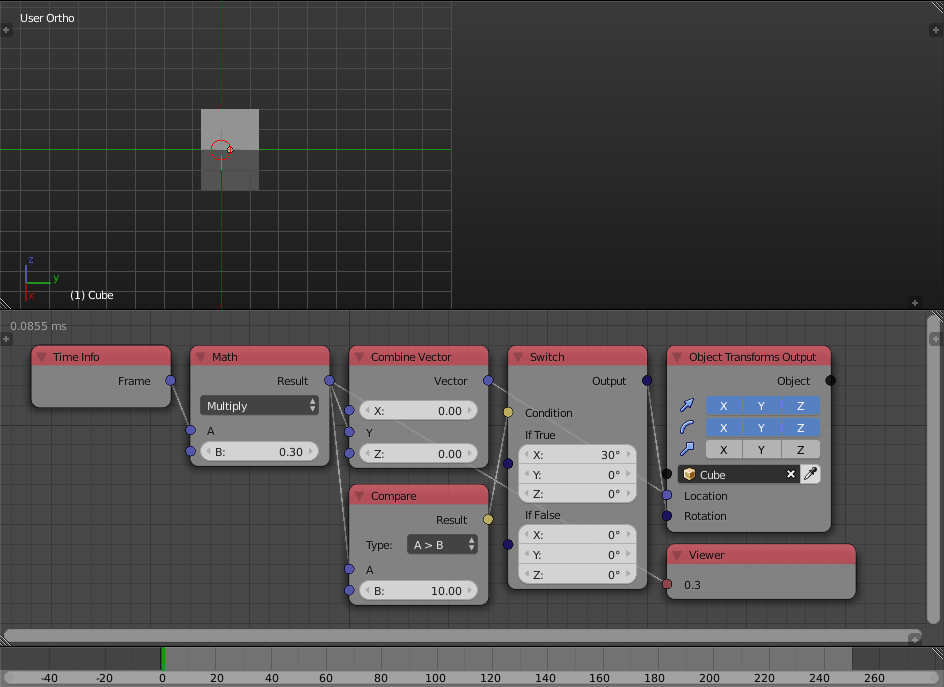Screen dimensions: 944x687
Task: Collapse the Viewer node
Action: tap(677, 555)
